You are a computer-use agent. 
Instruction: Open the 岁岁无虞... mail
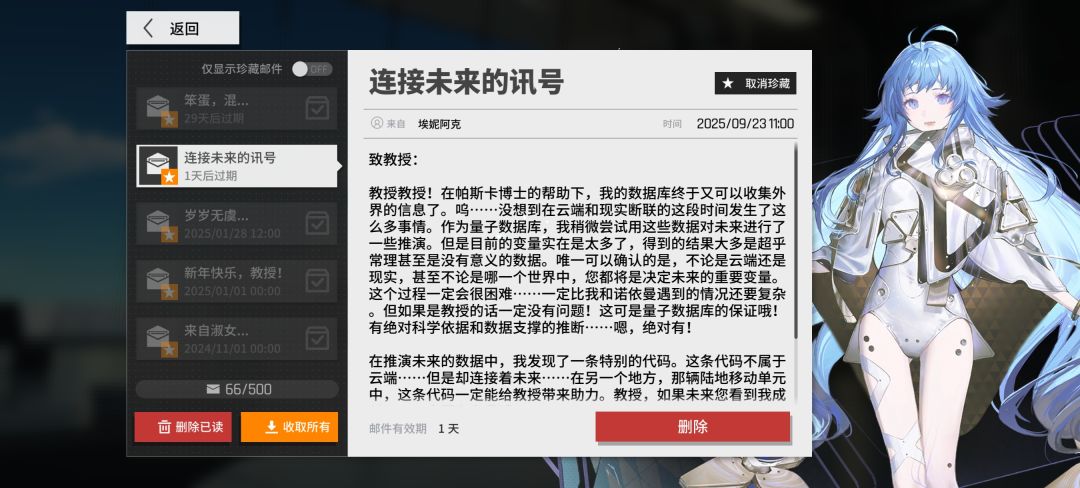(x=237, y=224)
